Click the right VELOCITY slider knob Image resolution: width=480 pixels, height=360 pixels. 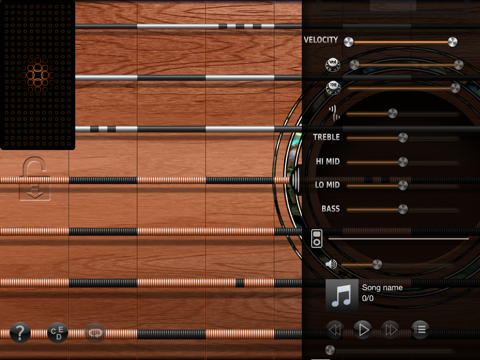click(452, 42)
